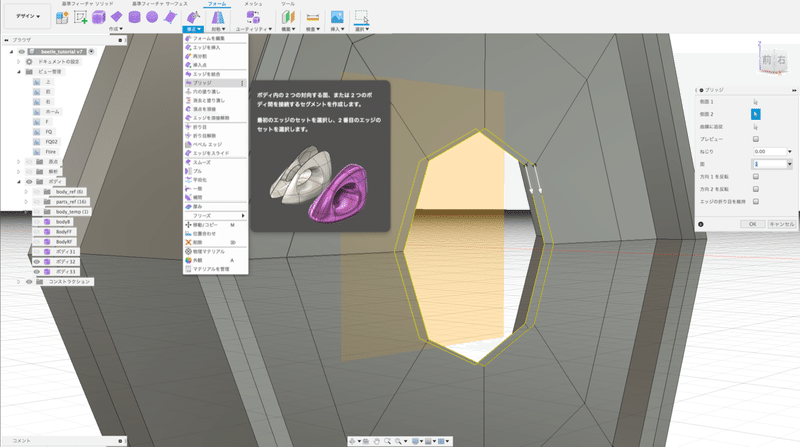800x447 pixels.
Task: Open the デザイン workspace dropdown
Action: 28,16
